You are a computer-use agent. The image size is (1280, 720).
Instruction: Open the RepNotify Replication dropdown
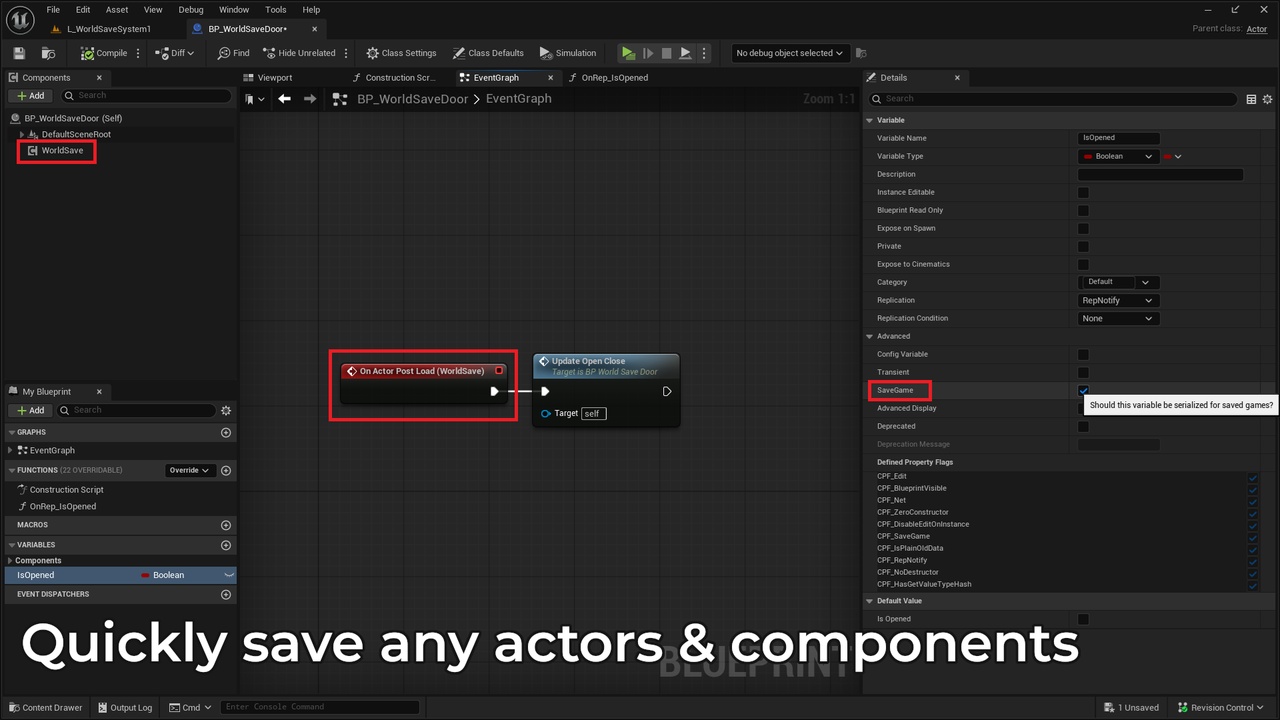[x=1118, y=300]
